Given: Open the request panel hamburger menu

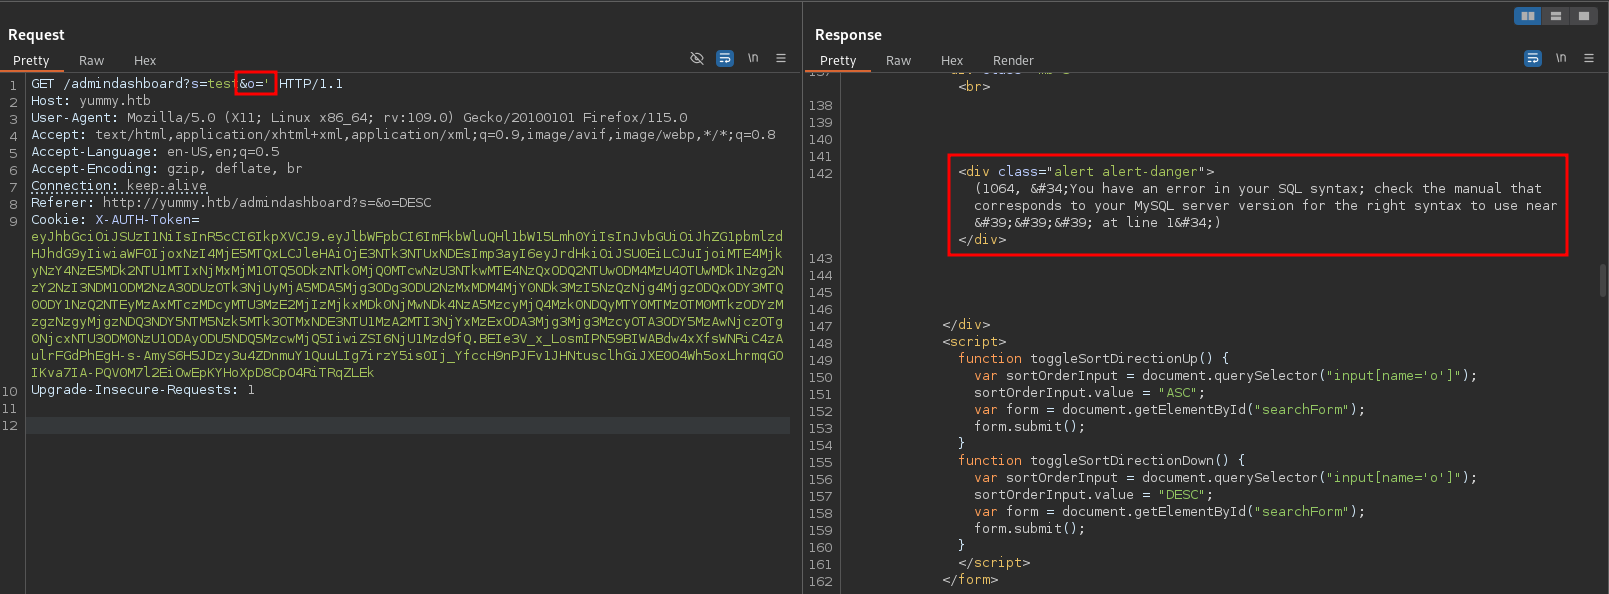Looking at the screenshot, I should point(781,58).
